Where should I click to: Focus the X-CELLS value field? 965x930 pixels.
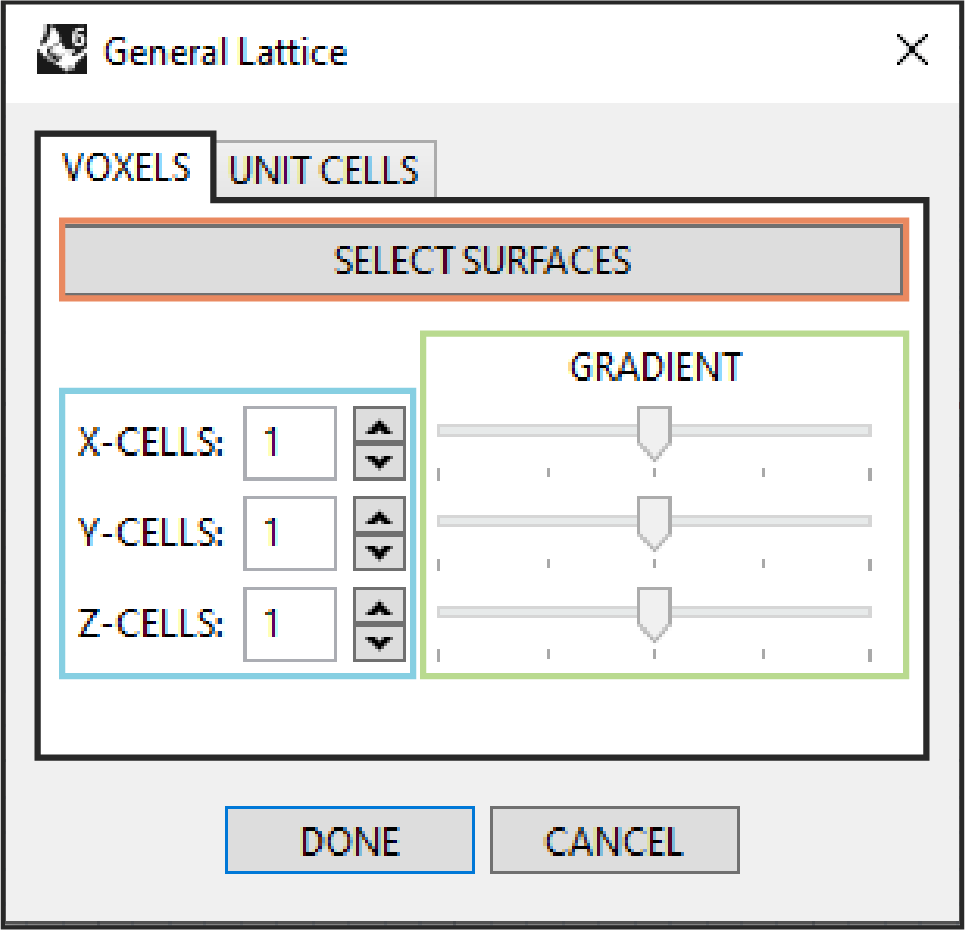pyautogui.click(x=290, y=443)
